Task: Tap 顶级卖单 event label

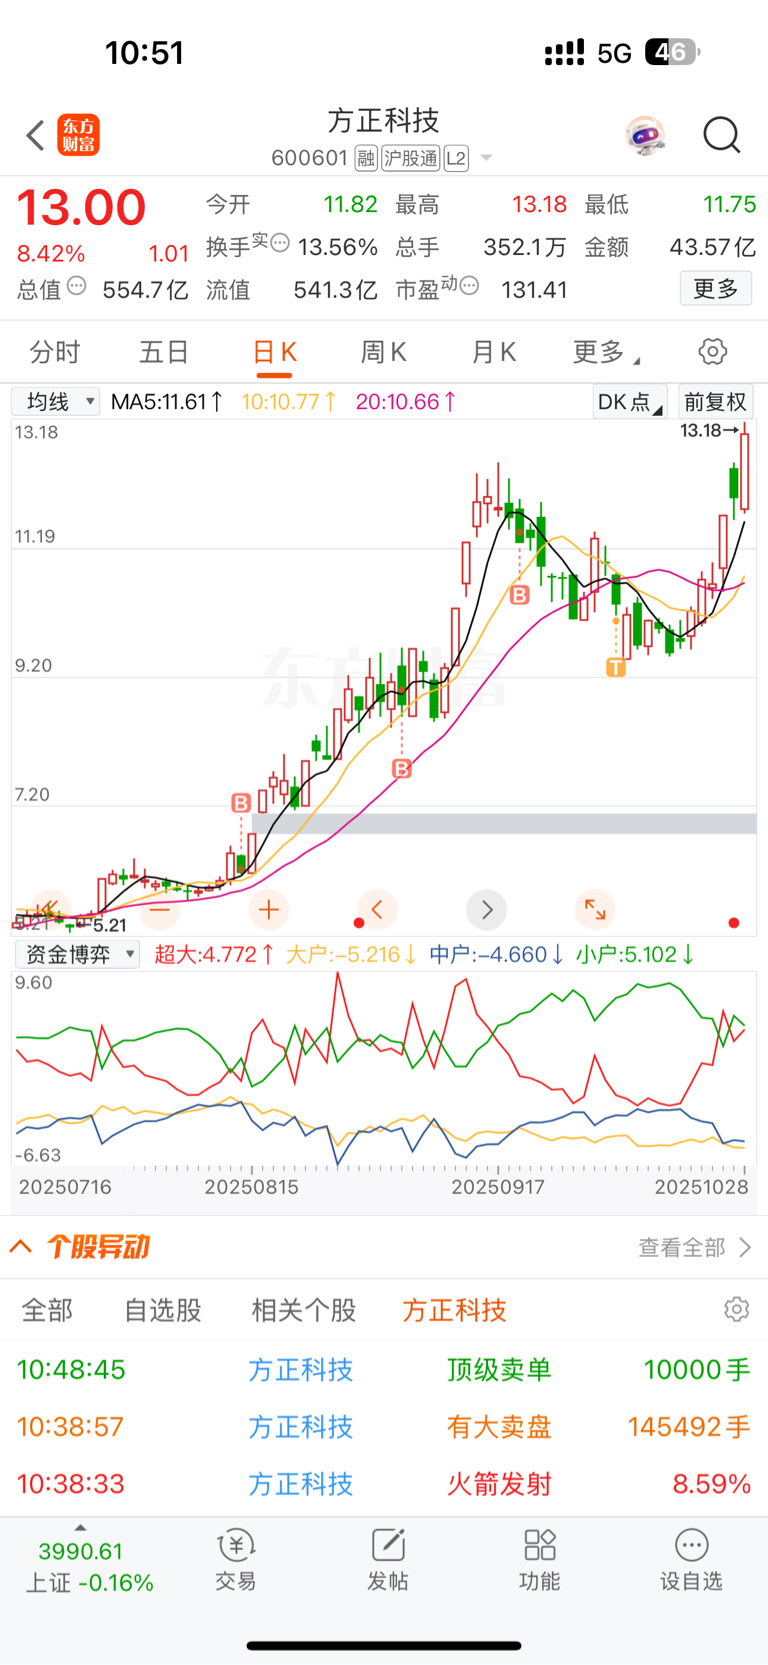Action: click(499, 1370)
